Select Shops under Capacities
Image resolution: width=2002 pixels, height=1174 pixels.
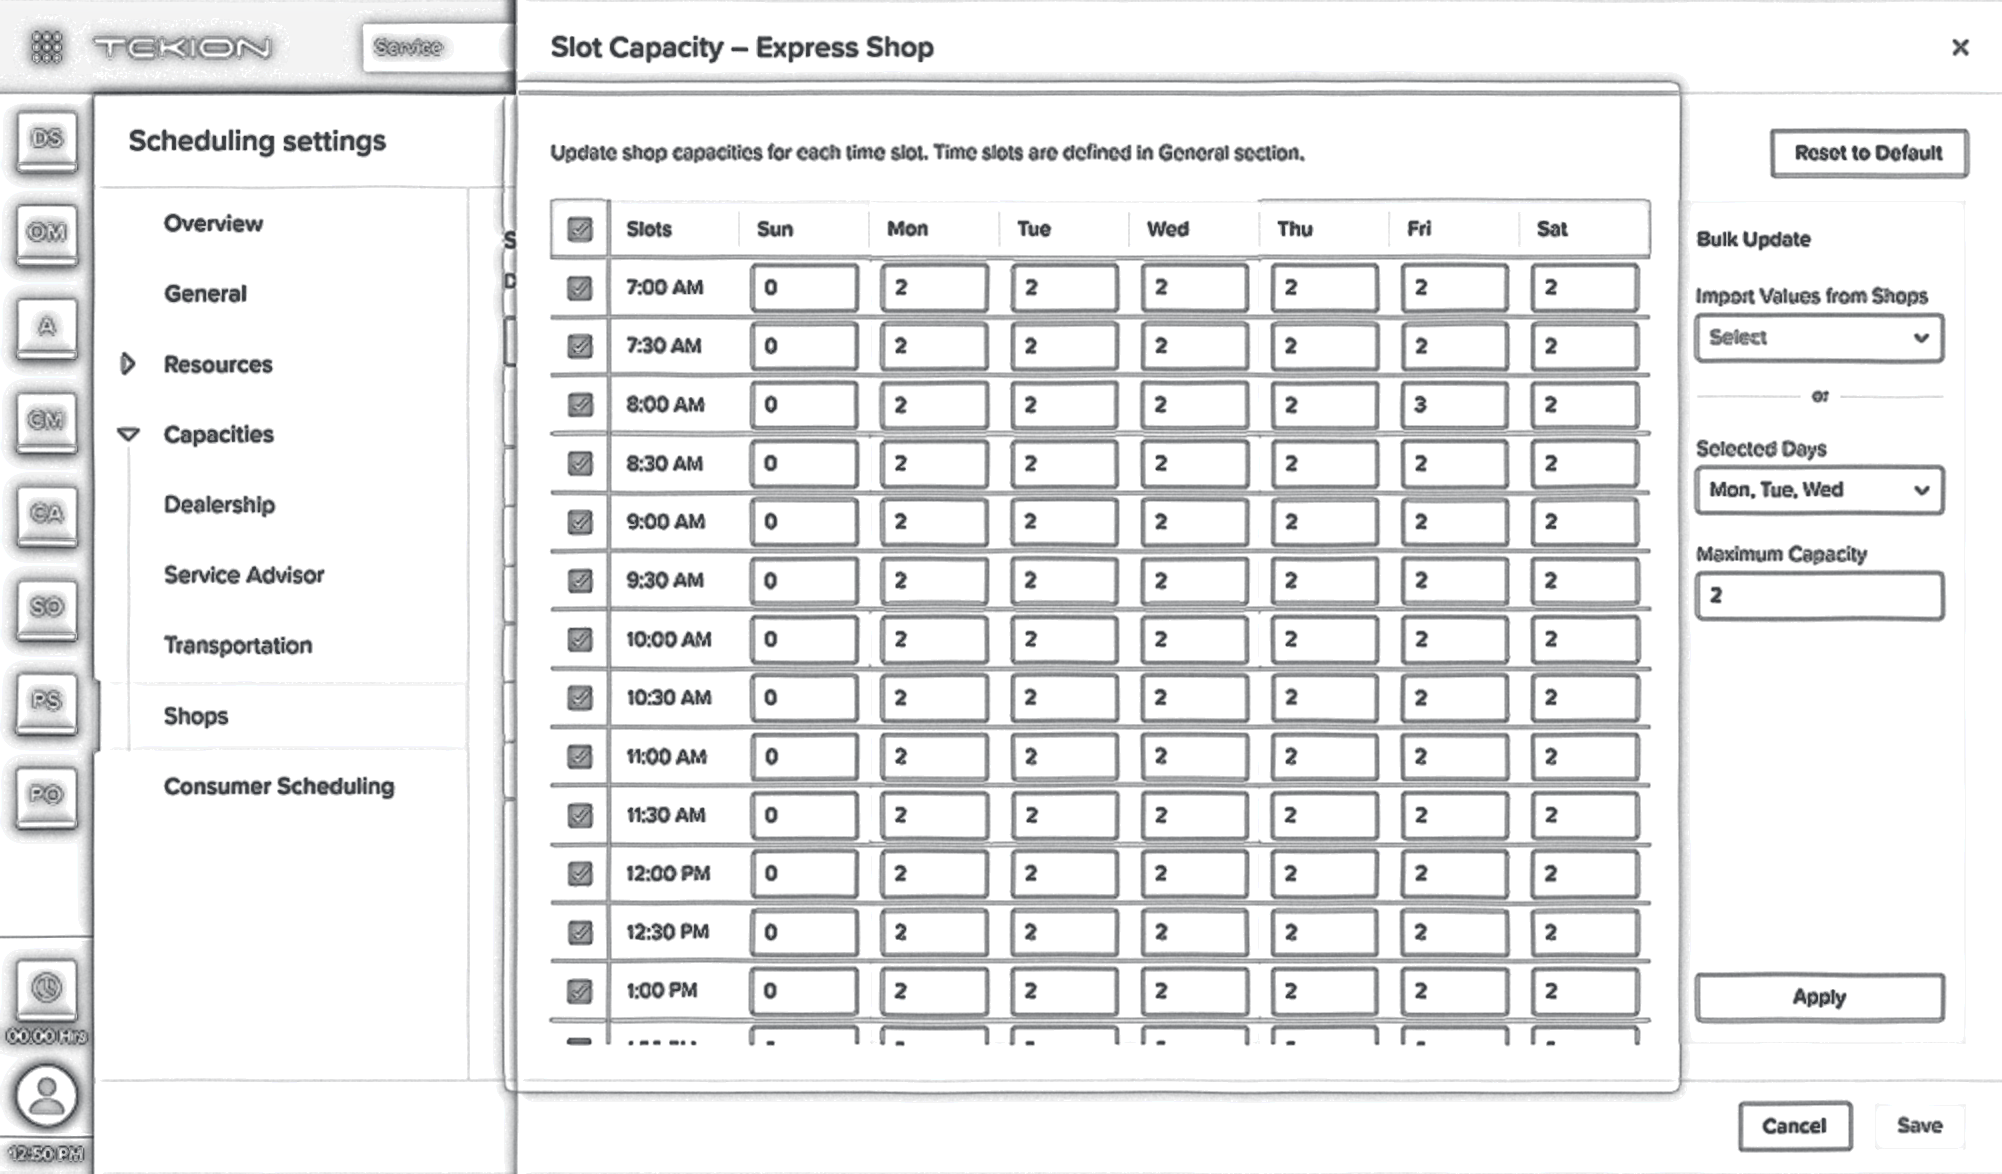tap(196, 716)
